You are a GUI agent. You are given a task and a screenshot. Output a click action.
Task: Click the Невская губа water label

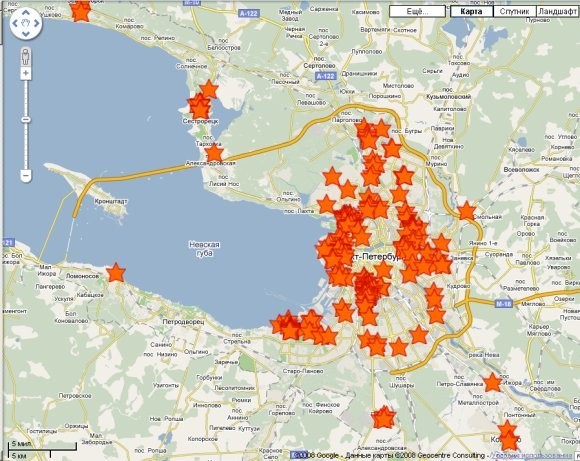coord(204,249)
